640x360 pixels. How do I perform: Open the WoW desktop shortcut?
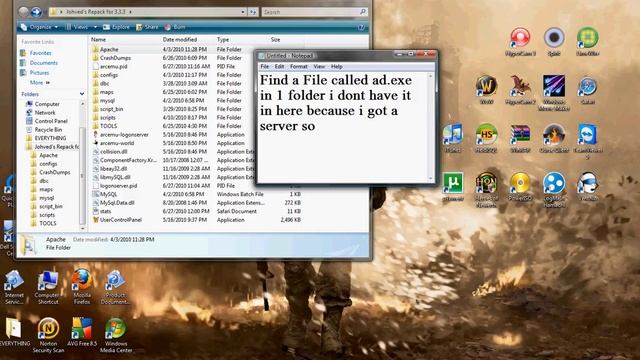coord(486,89)
